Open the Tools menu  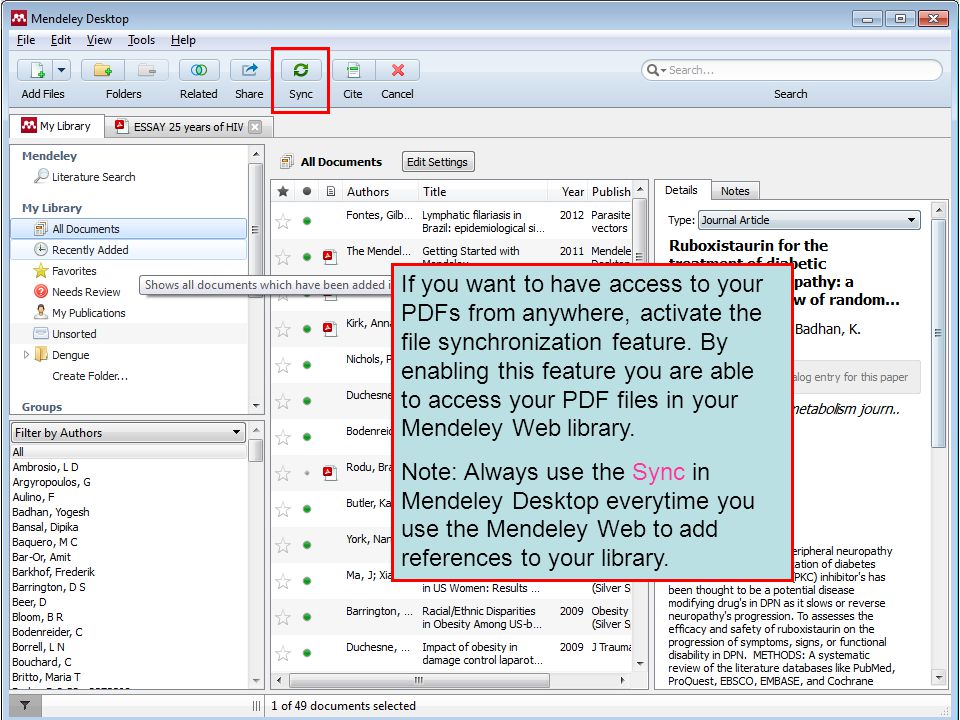pos(141,40)
